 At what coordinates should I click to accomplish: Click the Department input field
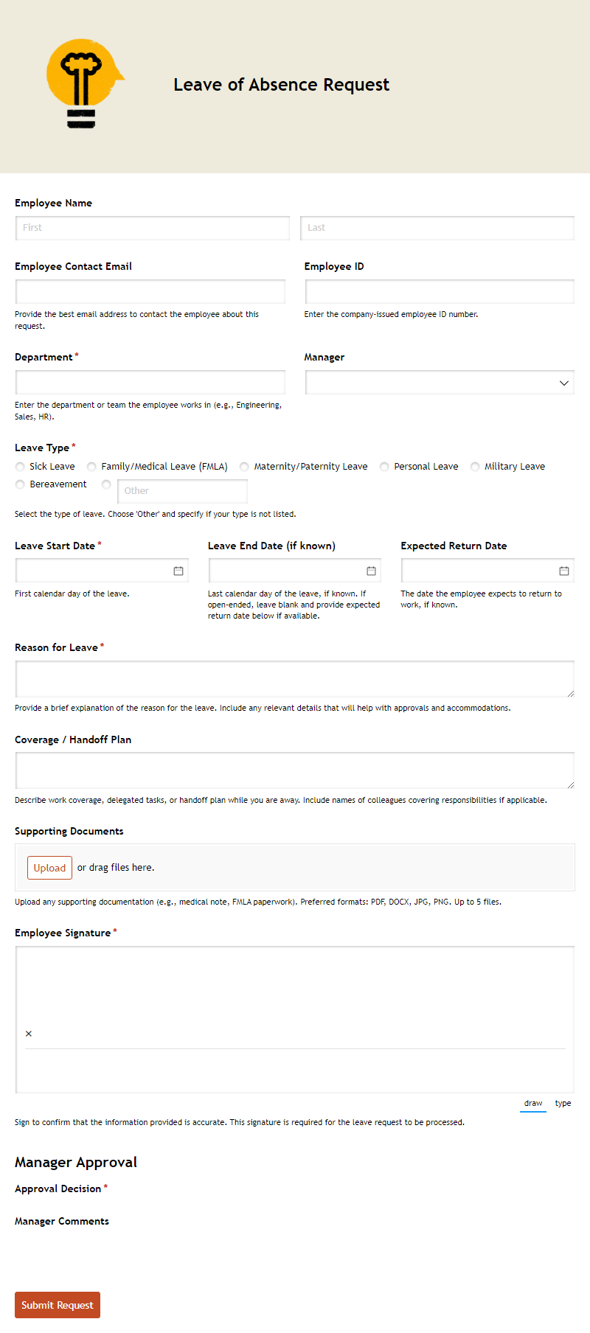[150, 383]
